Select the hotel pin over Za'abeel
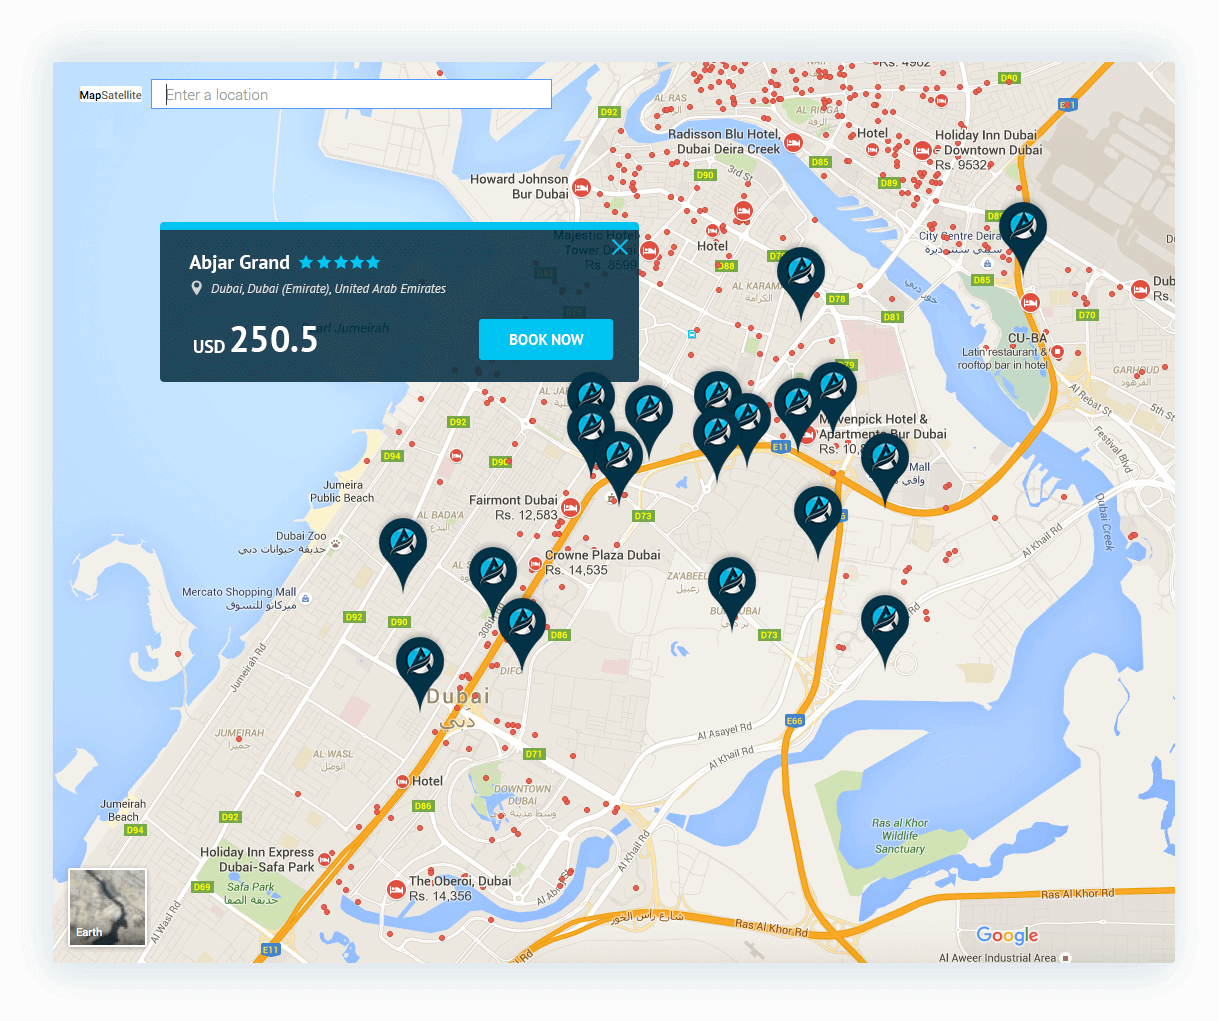 coord(731,592)
